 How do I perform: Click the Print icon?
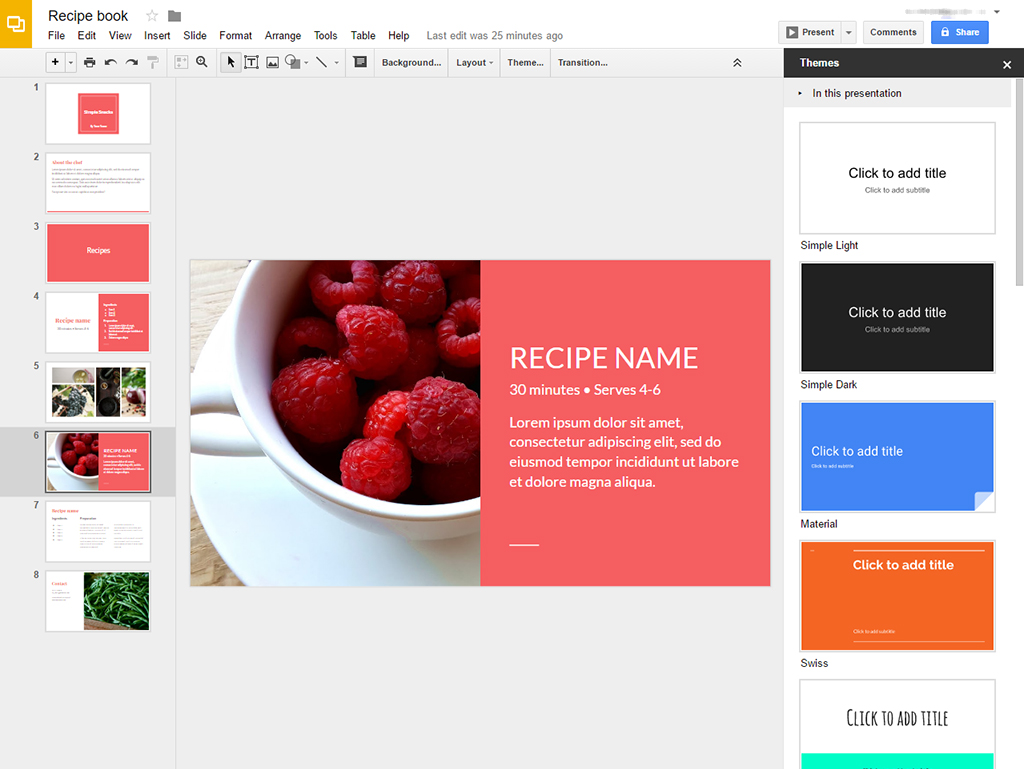click(x=89, y=62)
